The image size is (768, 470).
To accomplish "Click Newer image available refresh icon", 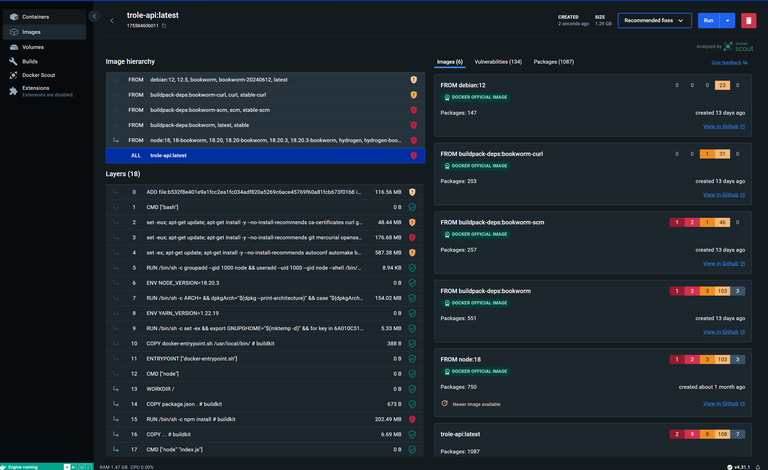I will pyautogui.click(x=444, y=404).
